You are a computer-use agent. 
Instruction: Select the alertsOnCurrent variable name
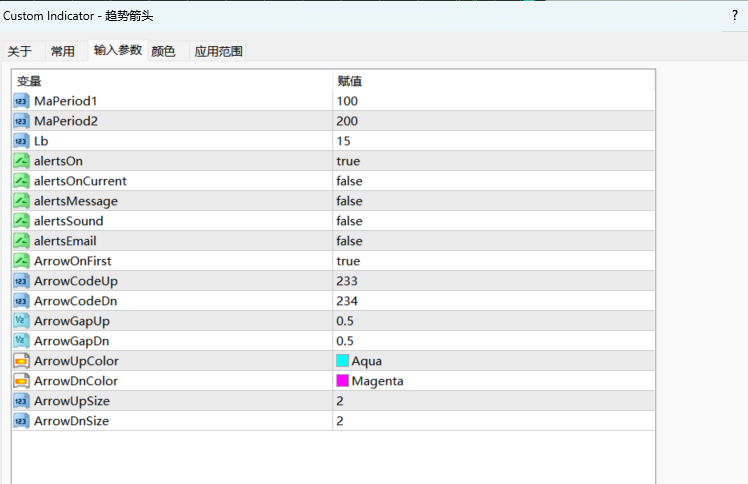(x=80, y=181)
